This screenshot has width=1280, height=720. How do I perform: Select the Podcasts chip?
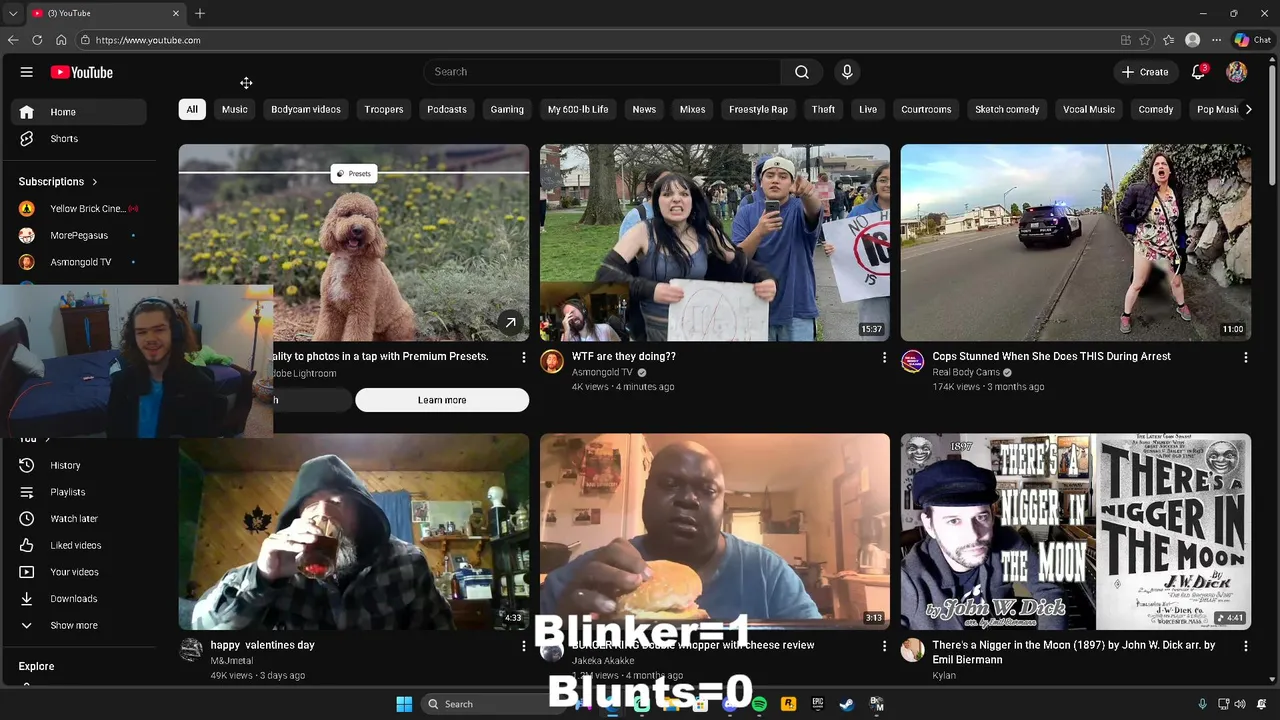coord(447,109)
